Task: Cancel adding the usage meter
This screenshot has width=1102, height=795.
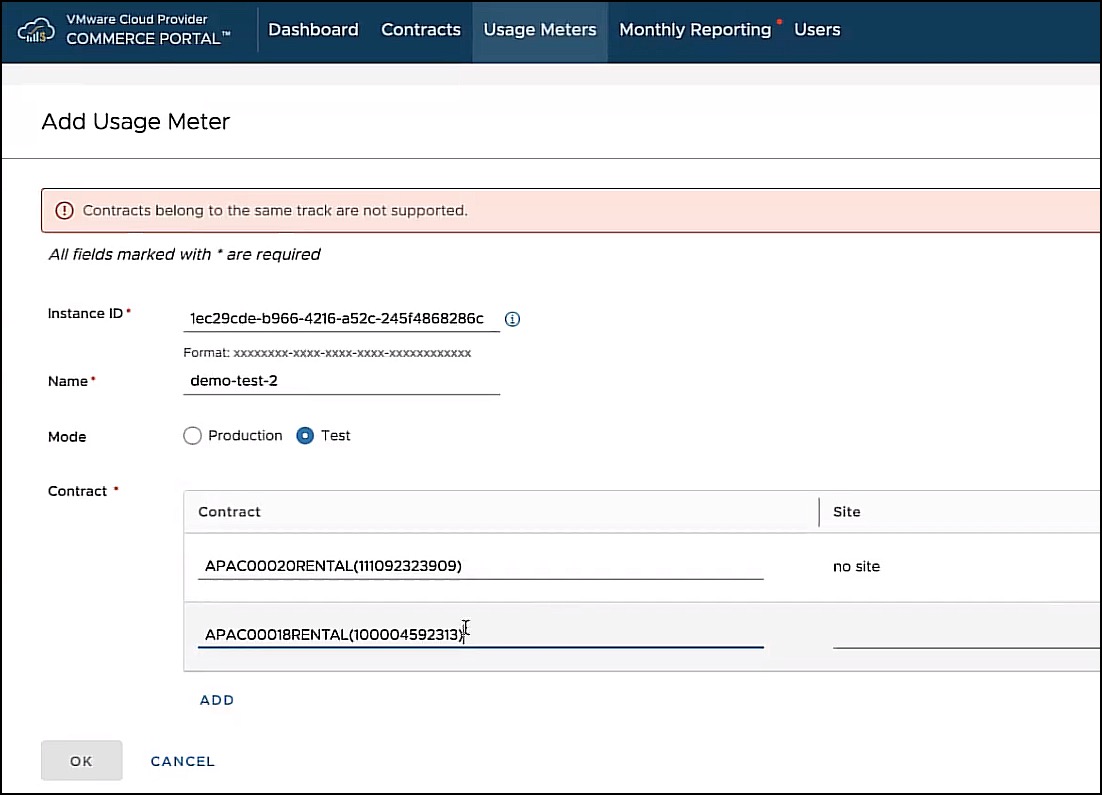Action: click(x=182, y=761)
